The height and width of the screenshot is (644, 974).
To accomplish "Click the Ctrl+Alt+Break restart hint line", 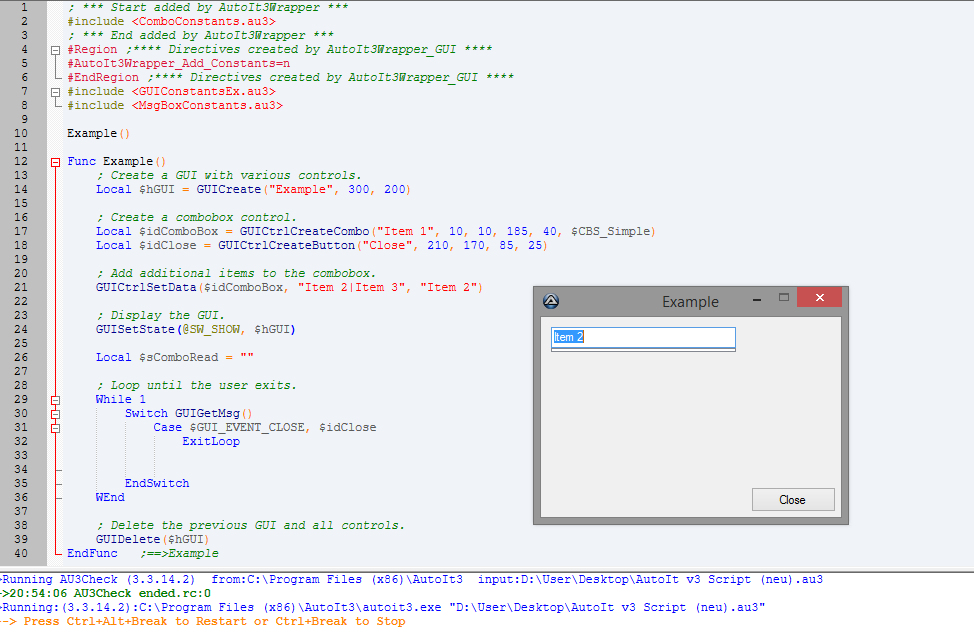I will (x=205, y=621).
